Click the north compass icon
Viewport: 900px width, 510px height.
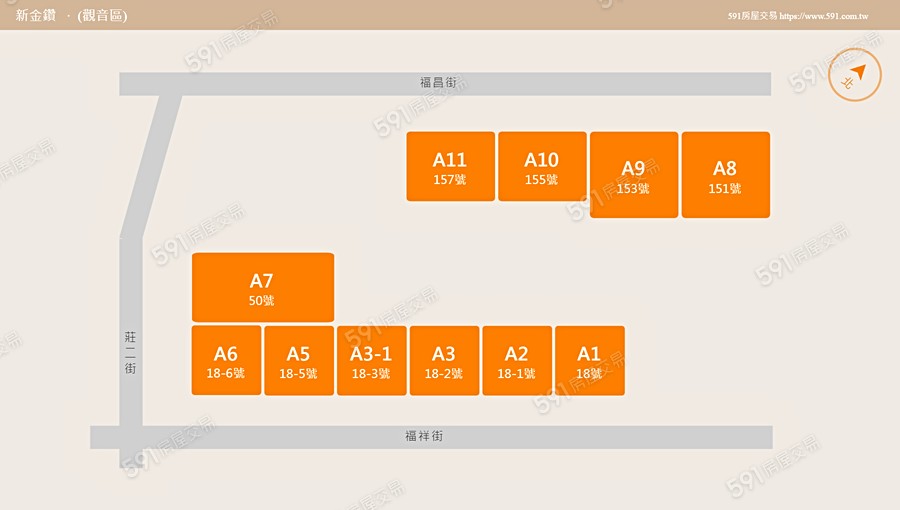855,75
